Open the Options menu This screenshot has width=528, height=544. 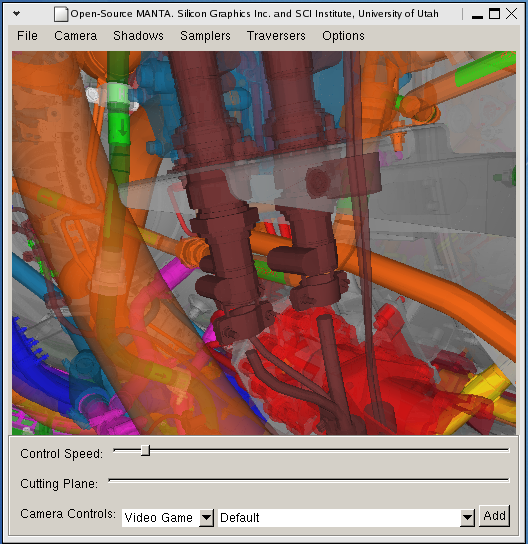tap(343, 36)
